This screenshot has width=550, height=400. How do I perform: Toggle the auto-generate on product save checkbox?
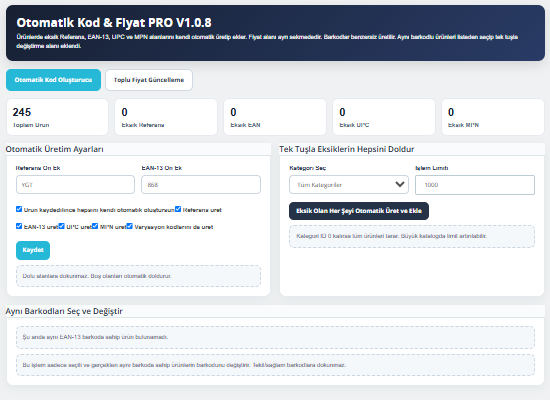[19, 209]
